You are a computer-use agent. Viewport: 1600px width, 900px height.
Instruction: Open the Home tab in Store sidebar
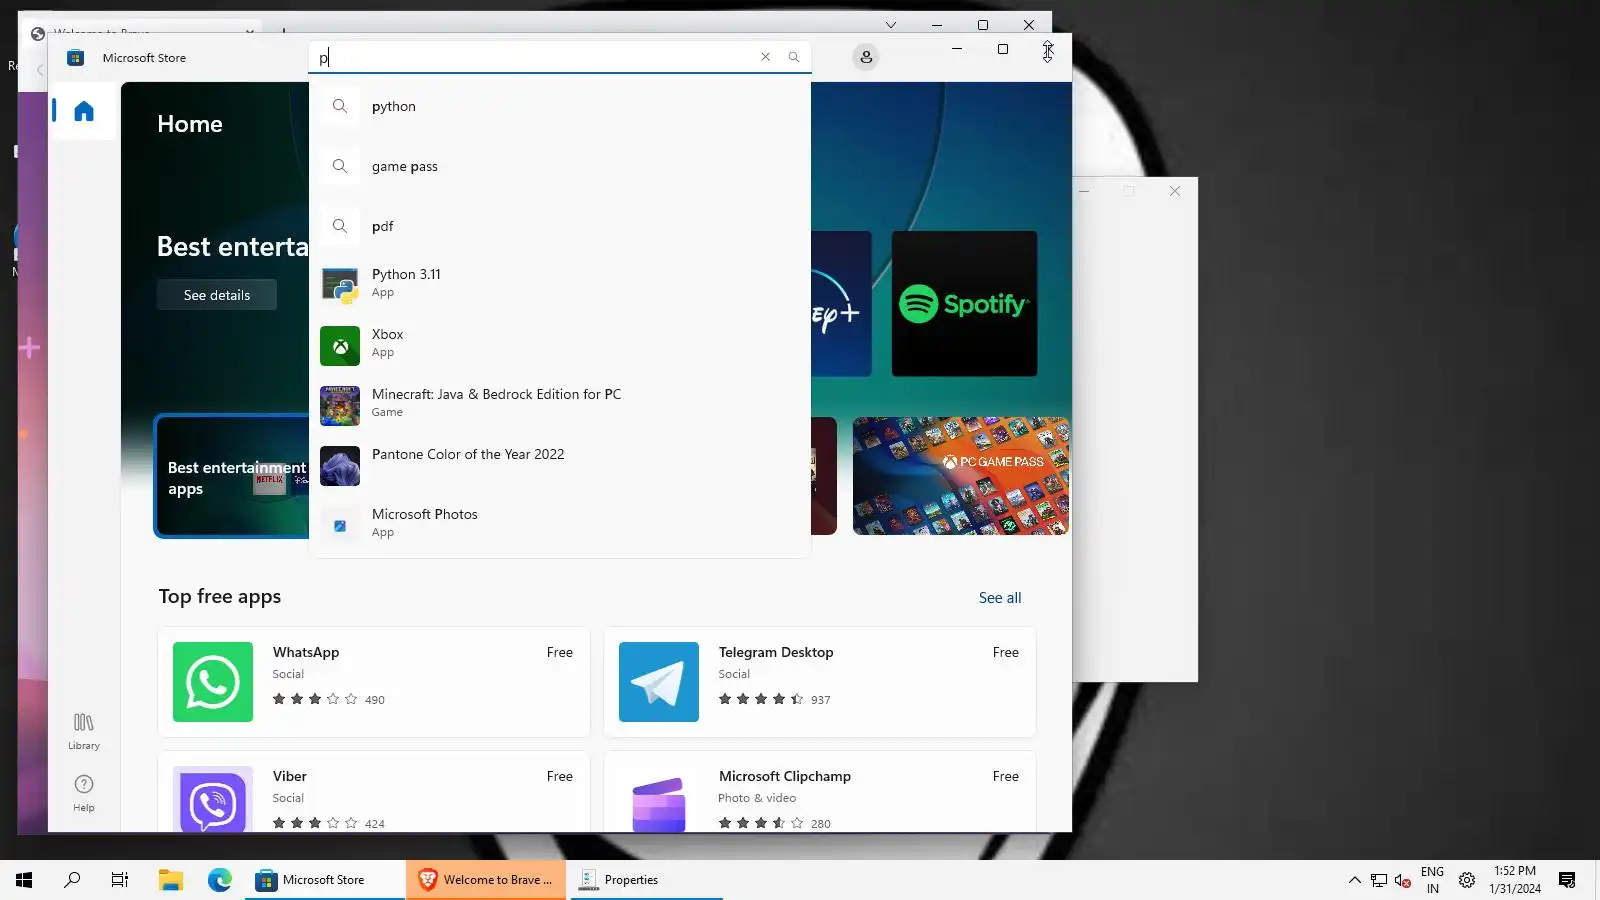point(84,111)
